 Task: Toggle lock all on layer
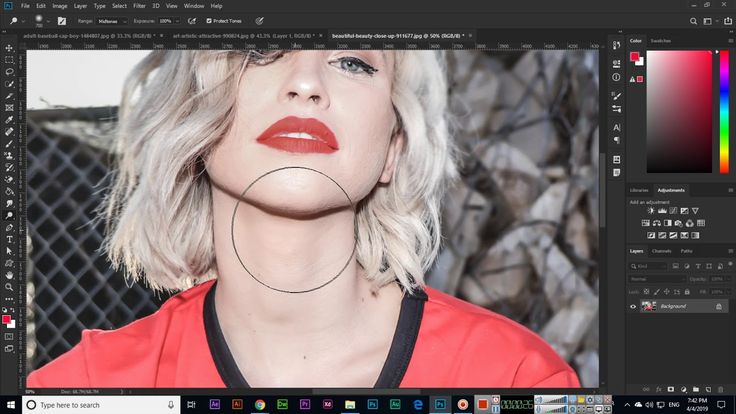[687, 292]
